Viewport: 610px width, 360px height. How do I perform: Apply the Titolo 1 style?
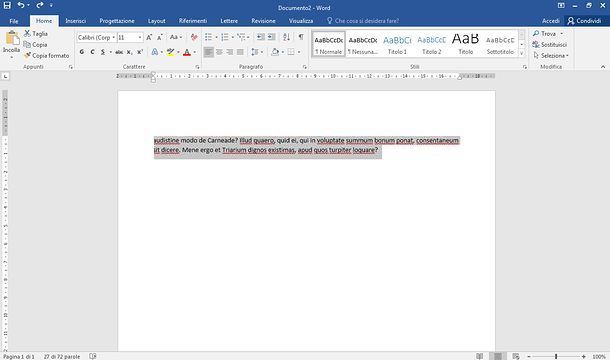pyautogui.click(x=397, y=44)
